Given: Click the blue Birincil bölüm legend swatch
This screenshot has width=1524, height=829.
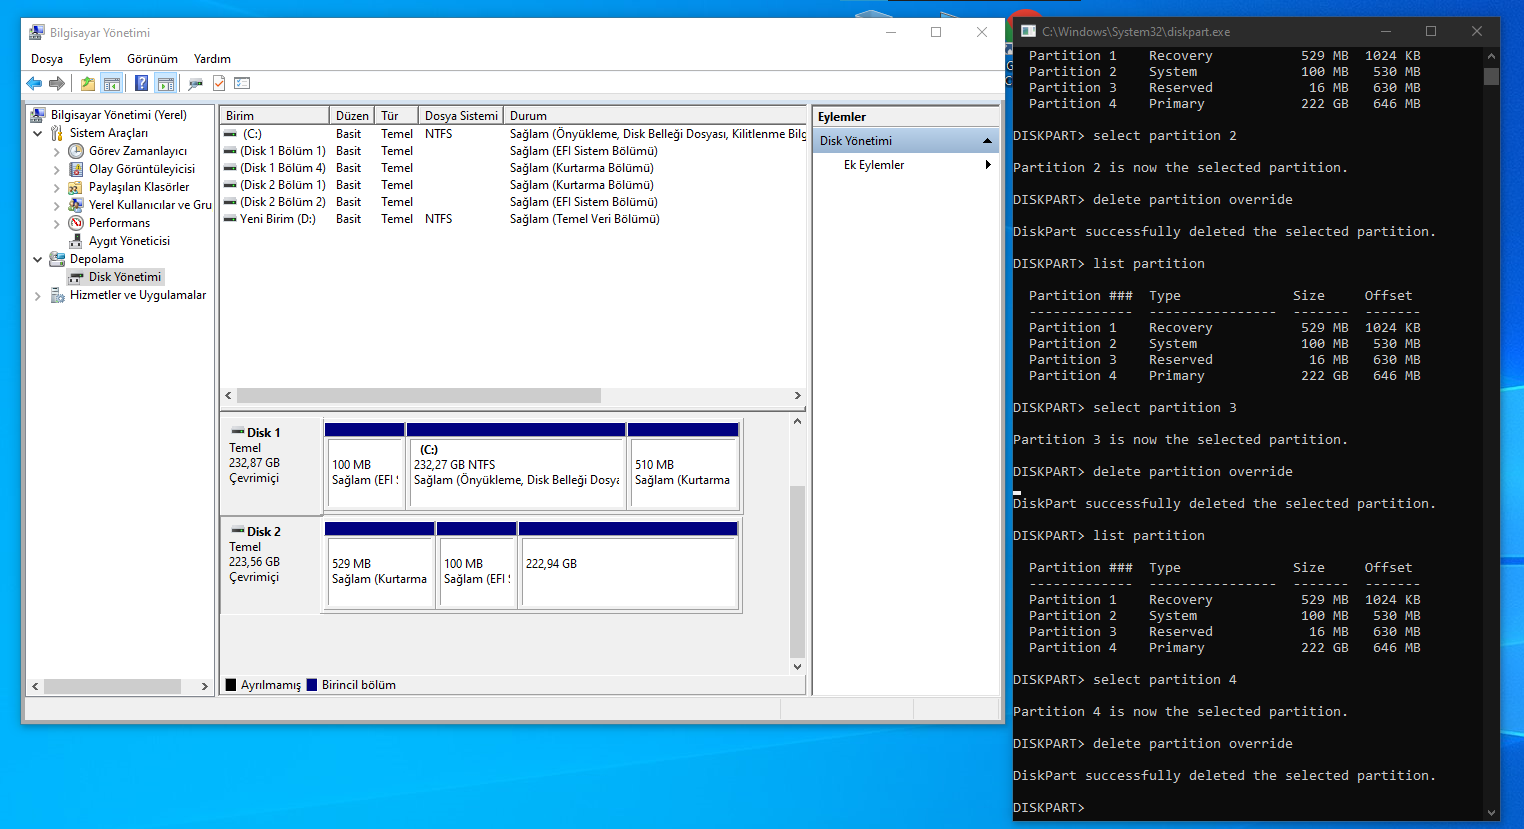Looking at the screenshot, I should tap(312, 685).
